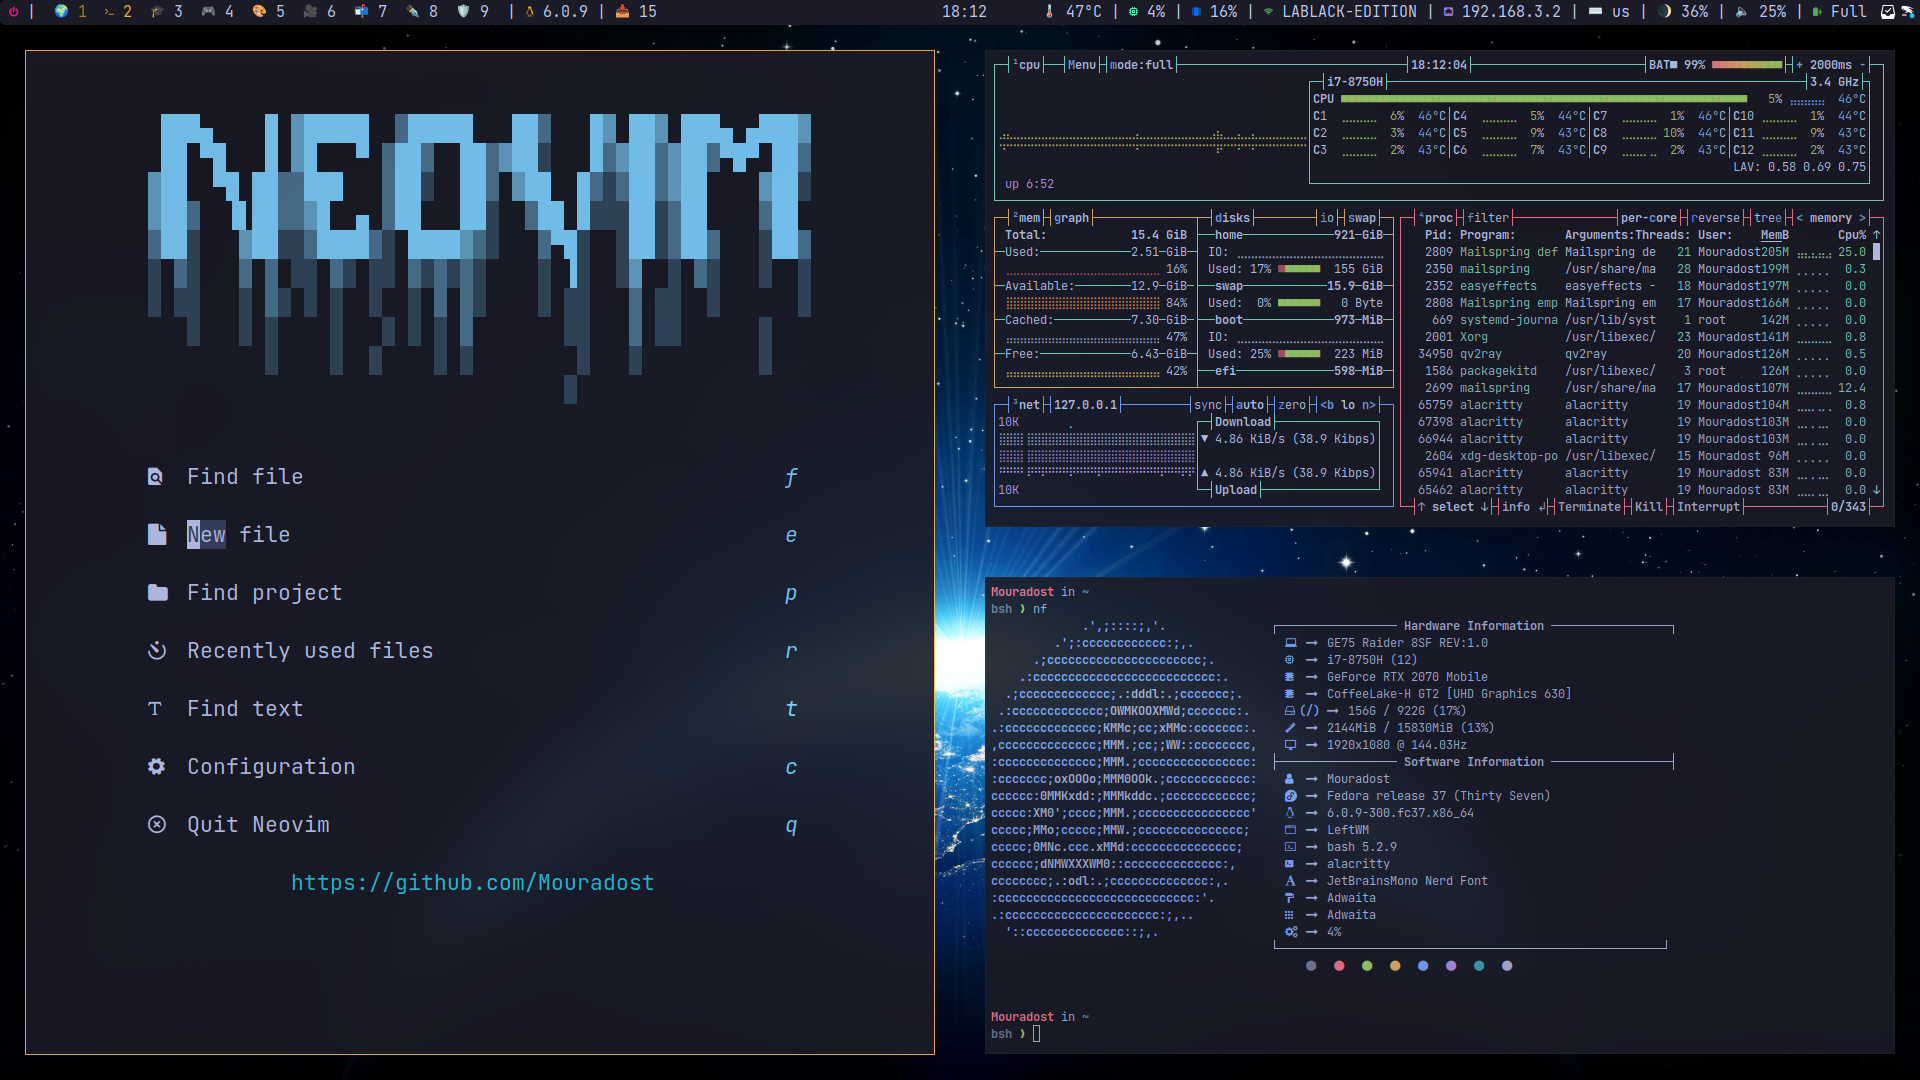Click the right arrow next to memory sorting
The image size is (1920, 1080).
[x=1862, y=218]
